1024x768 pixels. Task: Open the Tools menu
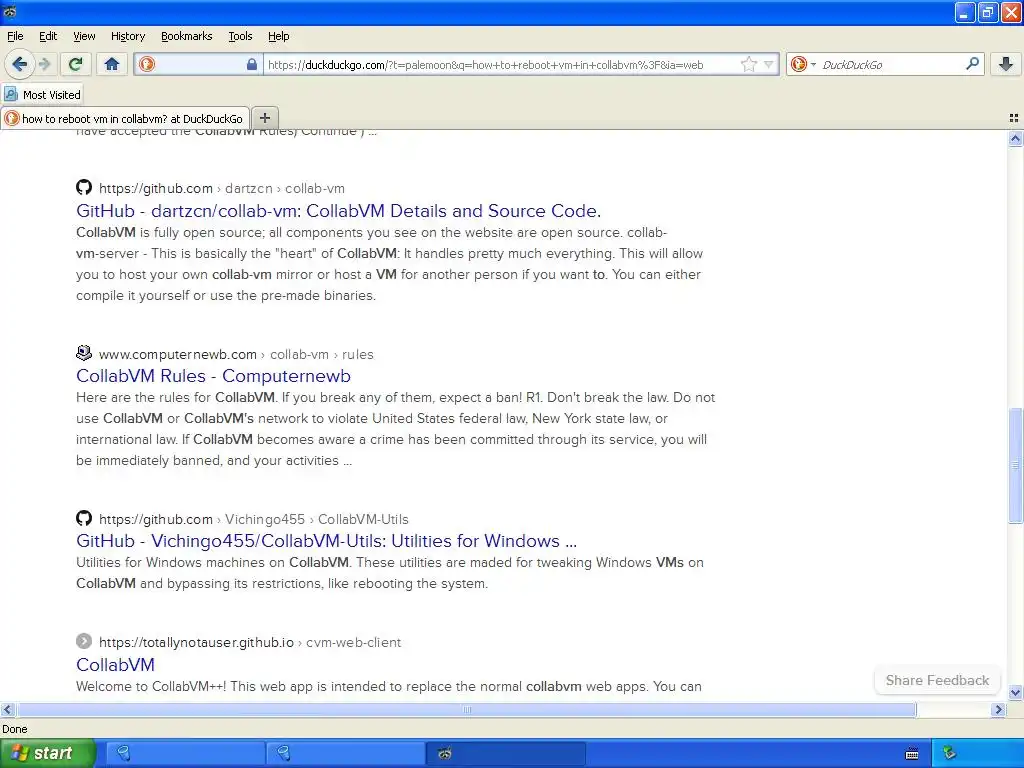click(x=240, y=36)
